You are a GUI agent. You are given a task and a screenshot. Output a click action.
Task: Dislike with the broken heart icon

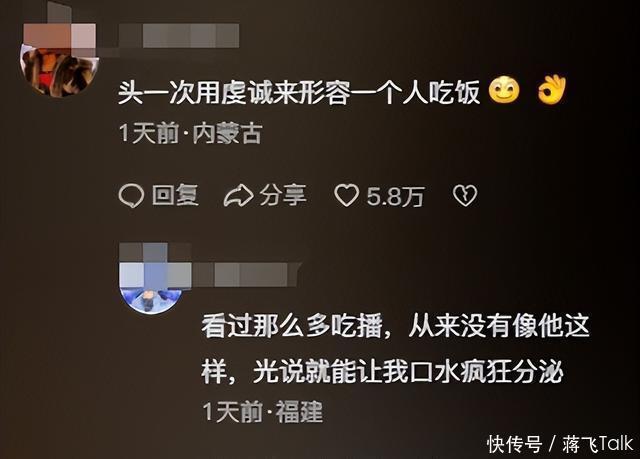tap(465, 196)
